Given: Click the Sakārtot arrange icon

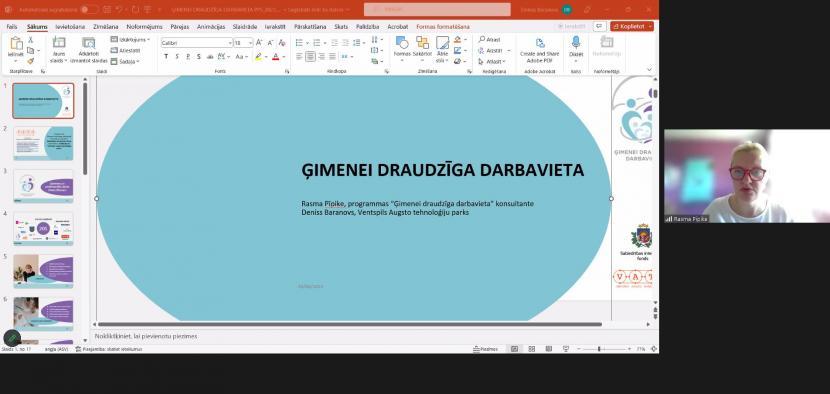Looking at the screenshot, I should [422, 43].
